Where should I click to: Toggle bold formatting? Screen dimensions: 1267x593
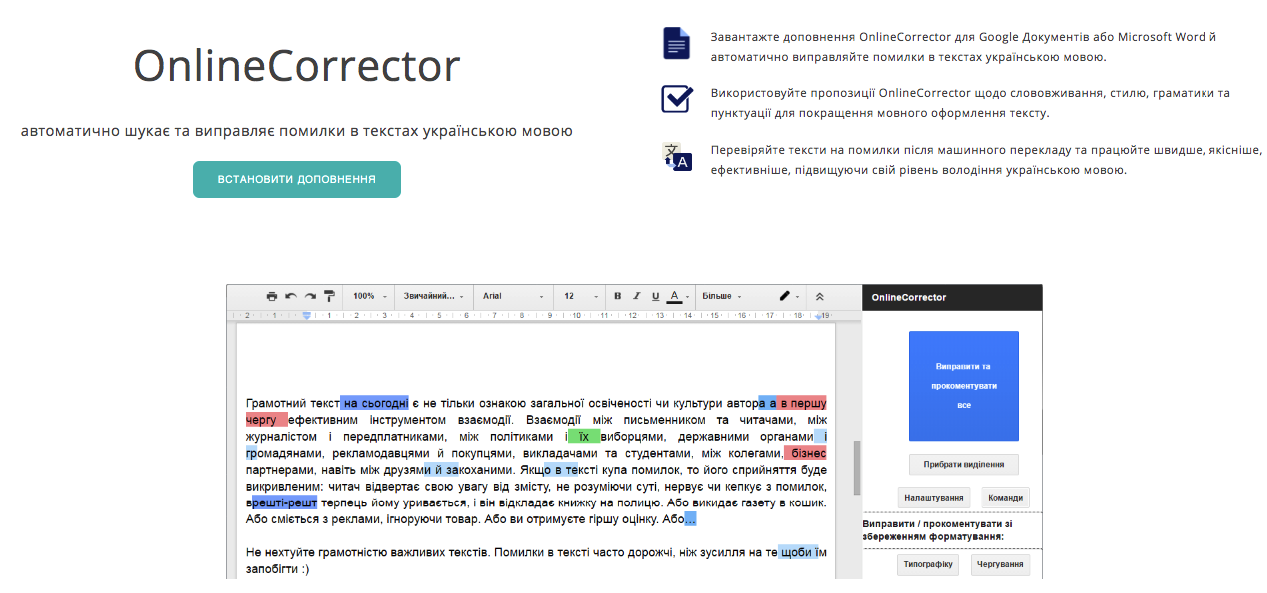[x=617, y=296]
